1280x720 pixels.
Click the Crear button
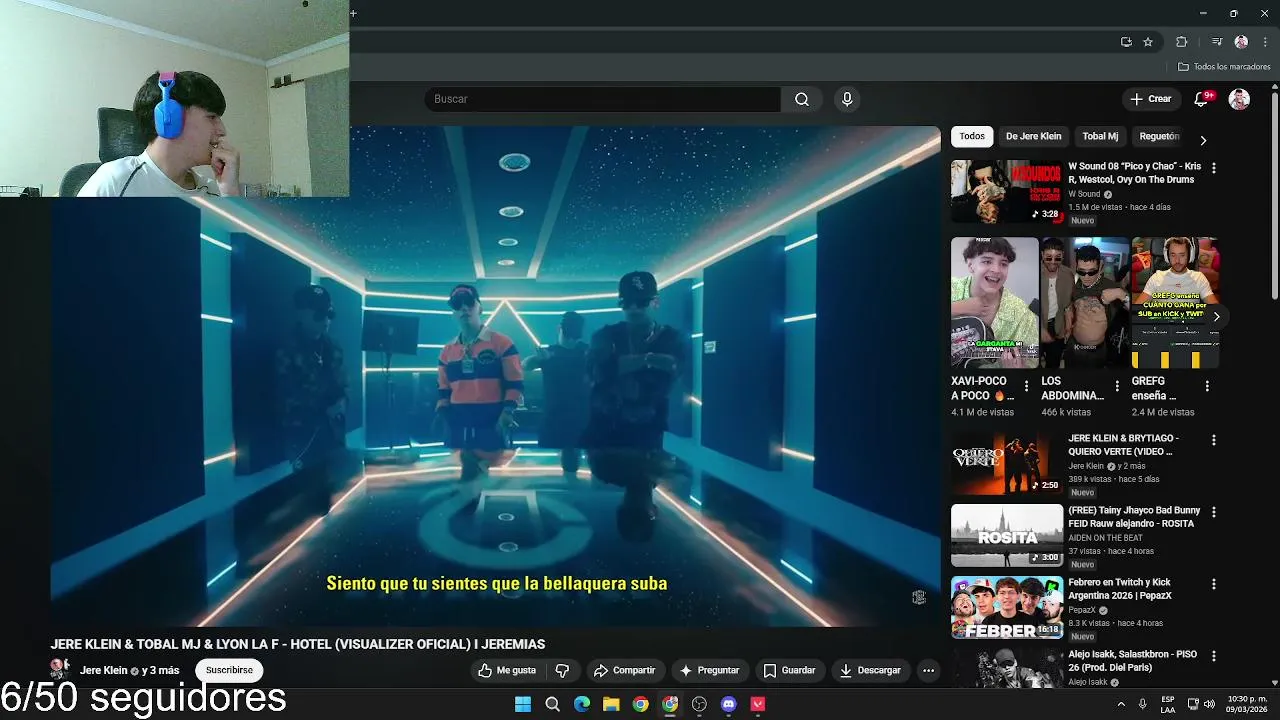(1151, 99)
